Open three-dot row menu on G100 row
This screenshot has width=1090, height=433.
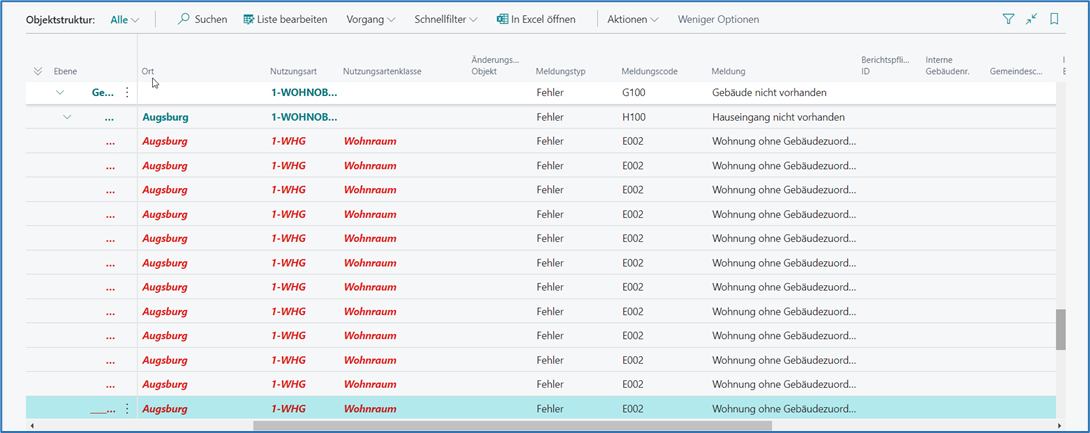tap(127, 93)
